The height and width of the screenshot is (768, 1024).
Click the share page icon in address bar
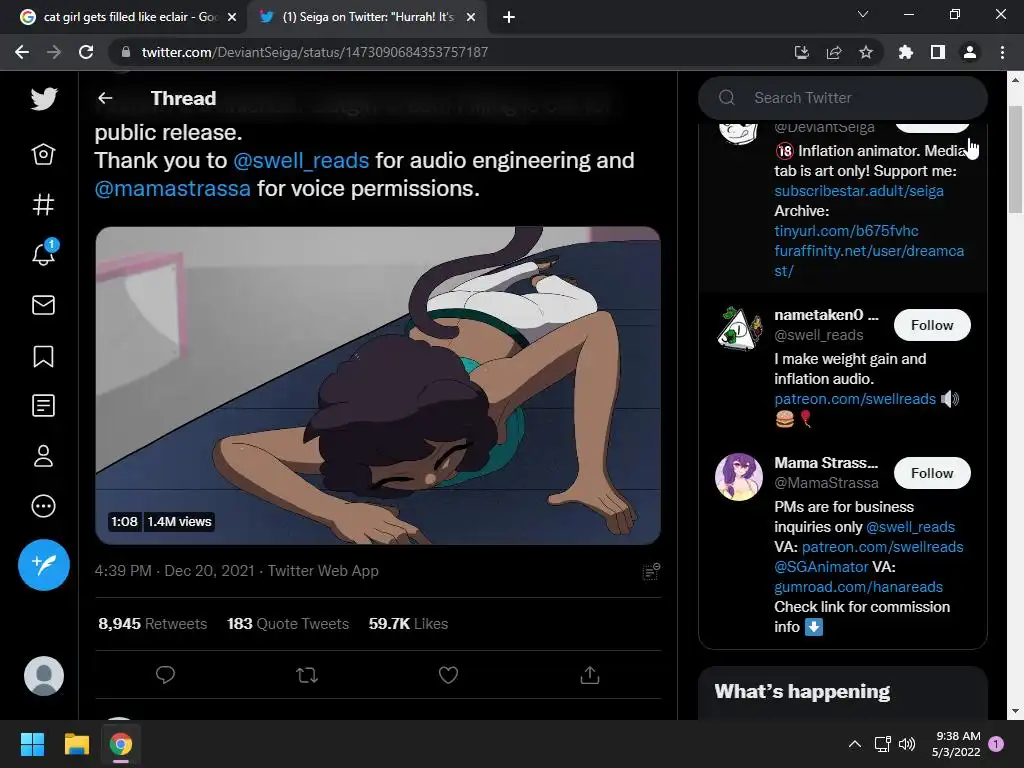[833, 52]
